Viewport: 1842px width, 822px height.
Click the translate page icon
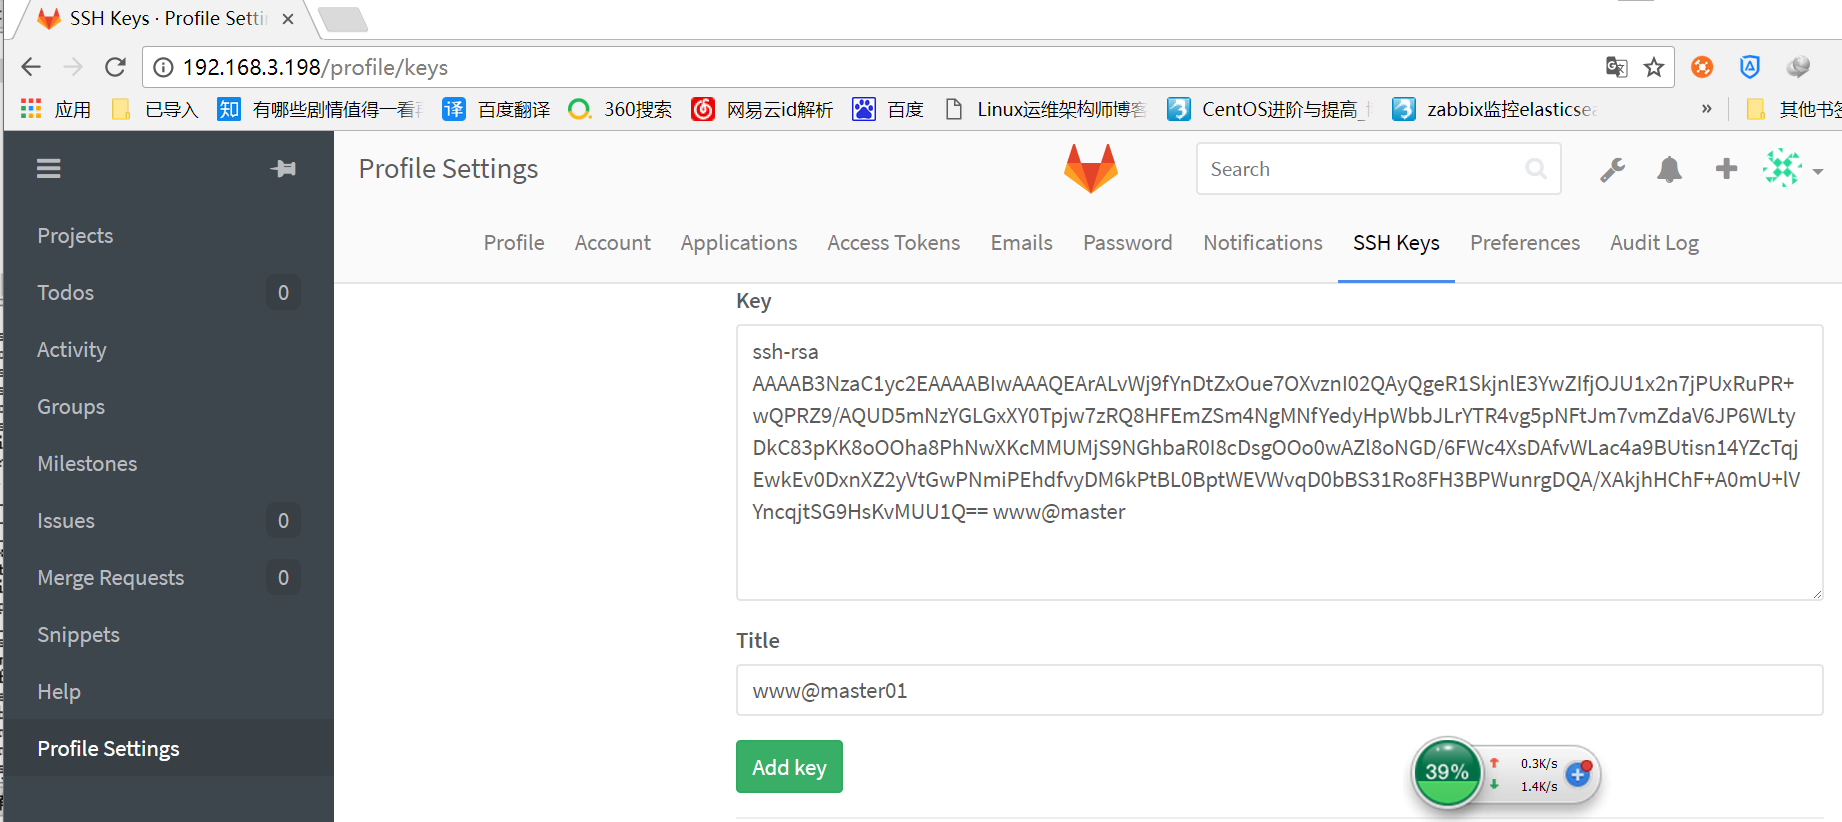1616,67
